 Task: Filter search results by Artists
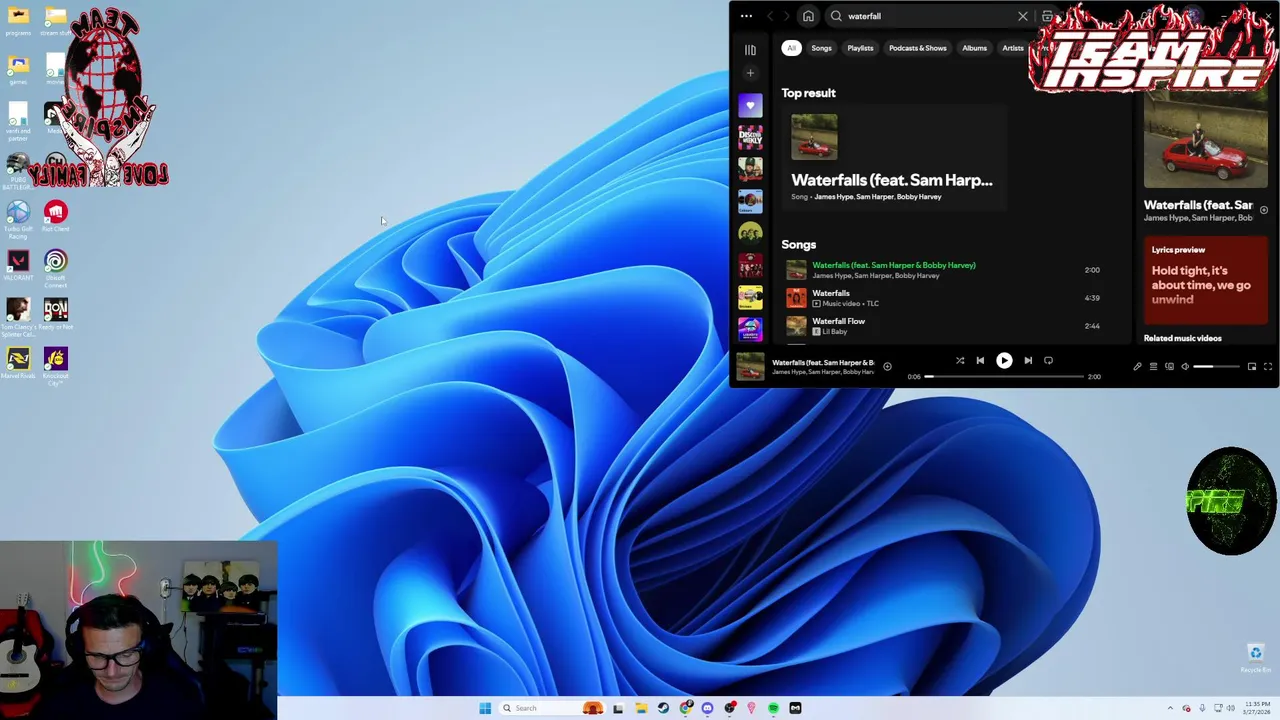1013,48
